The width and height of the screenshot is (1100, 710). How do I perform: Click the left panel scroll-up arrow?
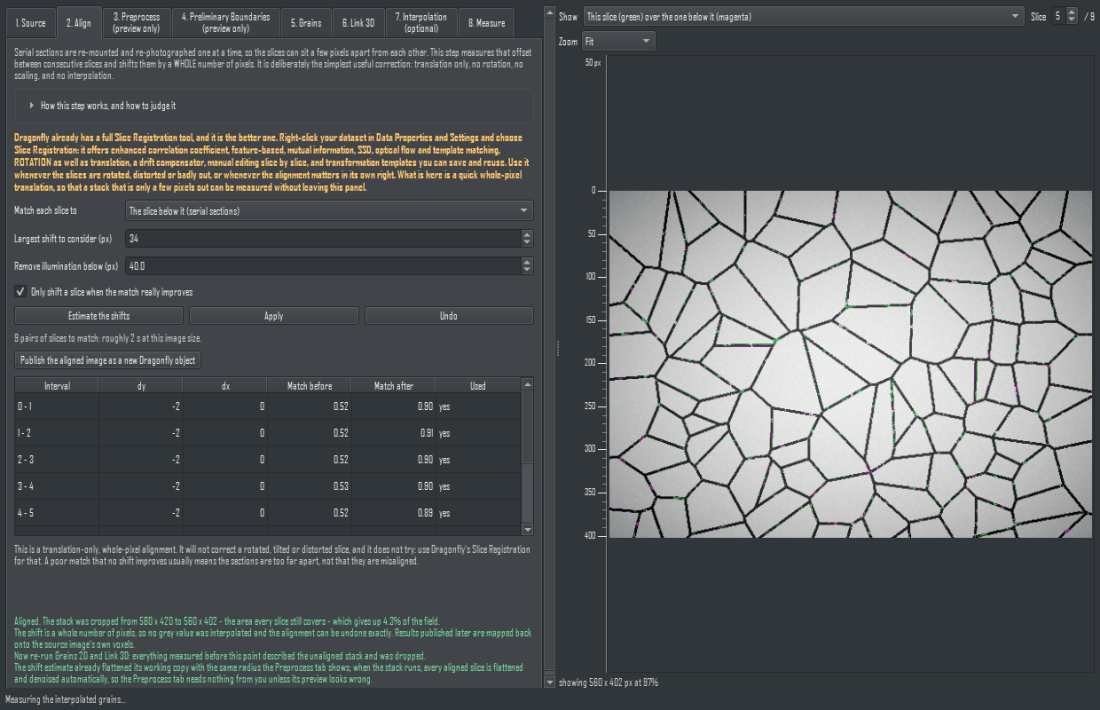click(549, 13)
